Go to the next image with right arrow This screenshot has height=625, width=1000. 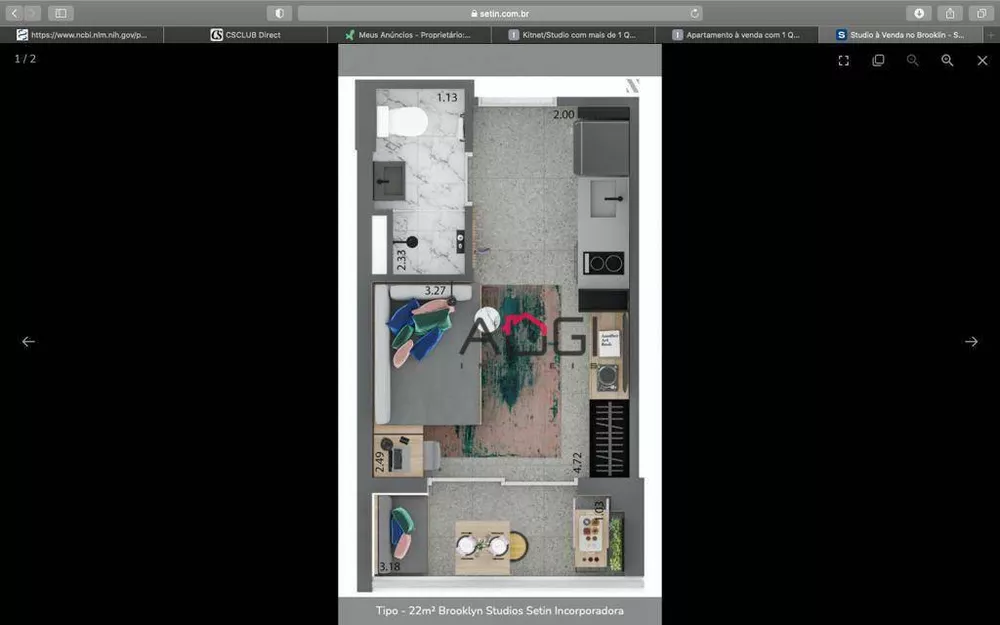point(971,342)
